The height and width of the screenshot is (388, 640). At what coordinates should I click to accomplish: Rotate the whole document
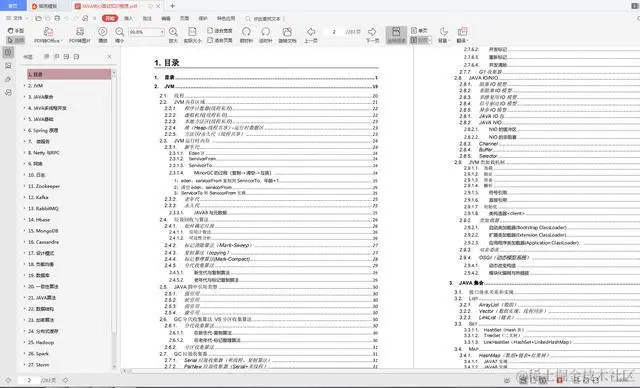click(287, 35)
